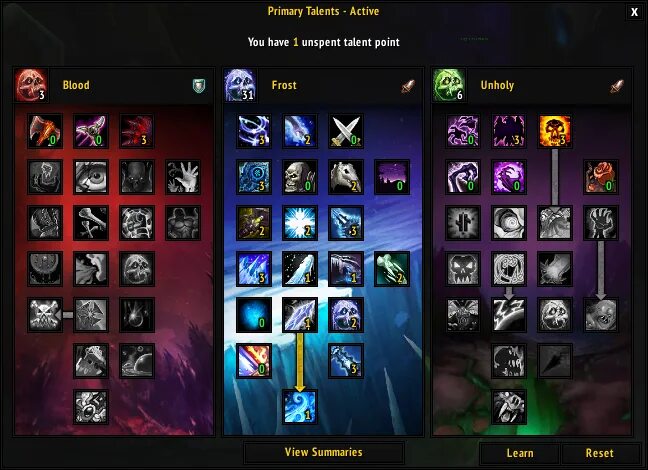Click the Frost tree sword role icon
This screenshot has height=470, width=648.
point(408,86)
